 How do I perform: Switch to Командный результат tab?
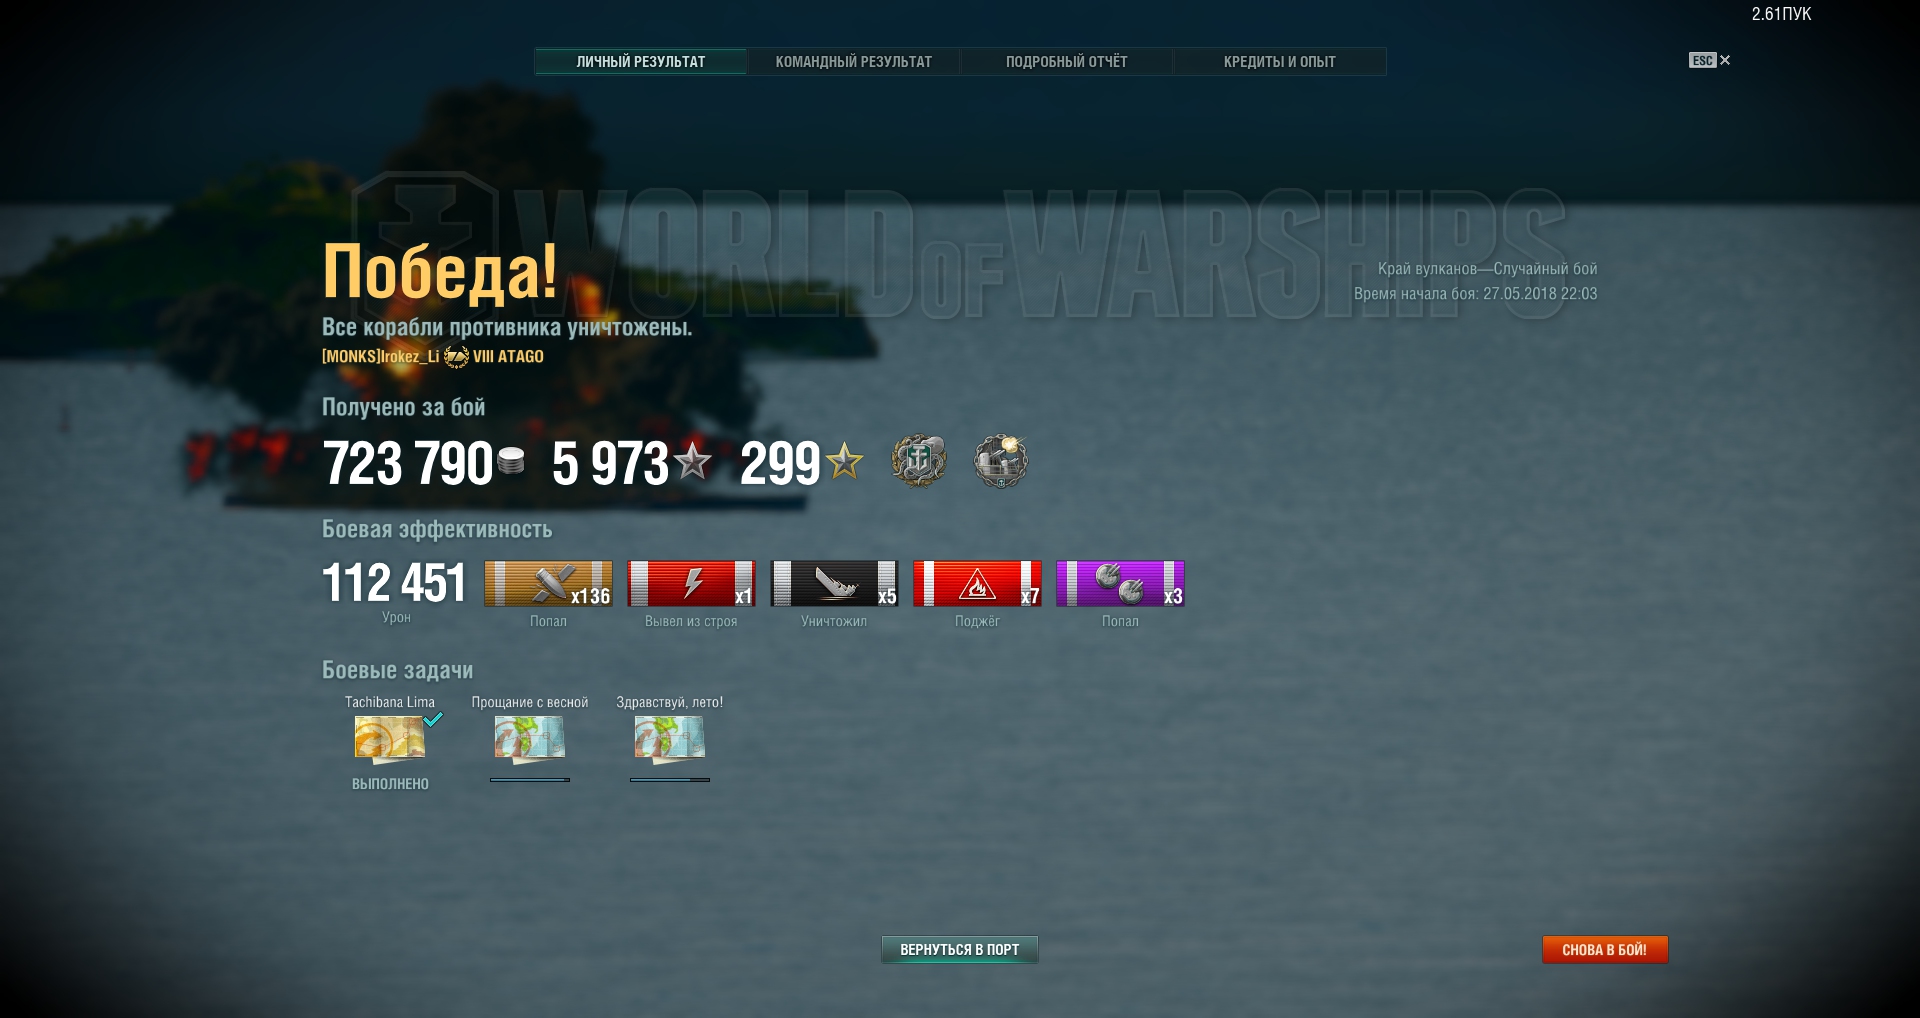(854, 62)
